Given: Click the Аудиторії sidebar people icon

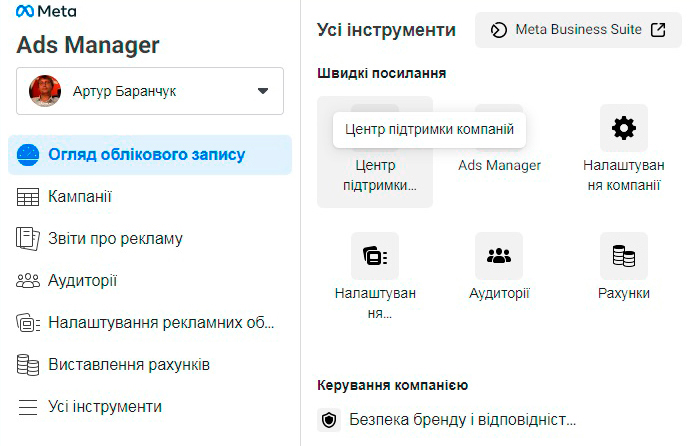Looking at the screenshot, I should coord(28,281).
